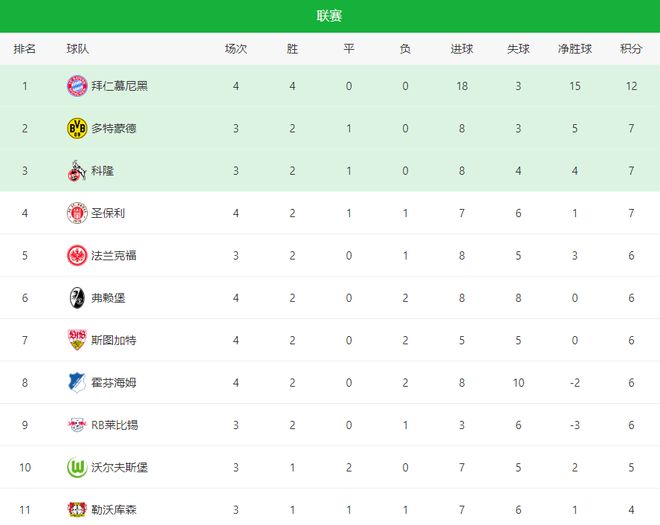Click the VfB Stuttgart crest icon
Image resolution: width=660 pixels, height=525 pixels.
(x=77, y=340)
